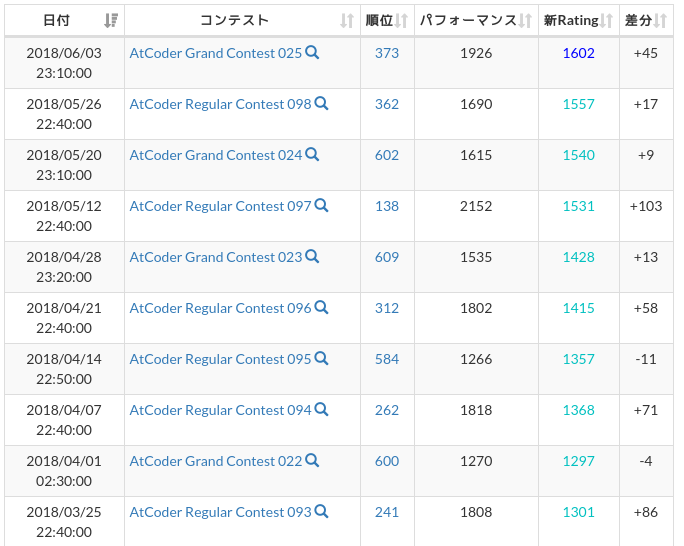Open AtCoder Grand Contest 025 link
The width and height of the screenshot is (684, 546).
point(215,53)
